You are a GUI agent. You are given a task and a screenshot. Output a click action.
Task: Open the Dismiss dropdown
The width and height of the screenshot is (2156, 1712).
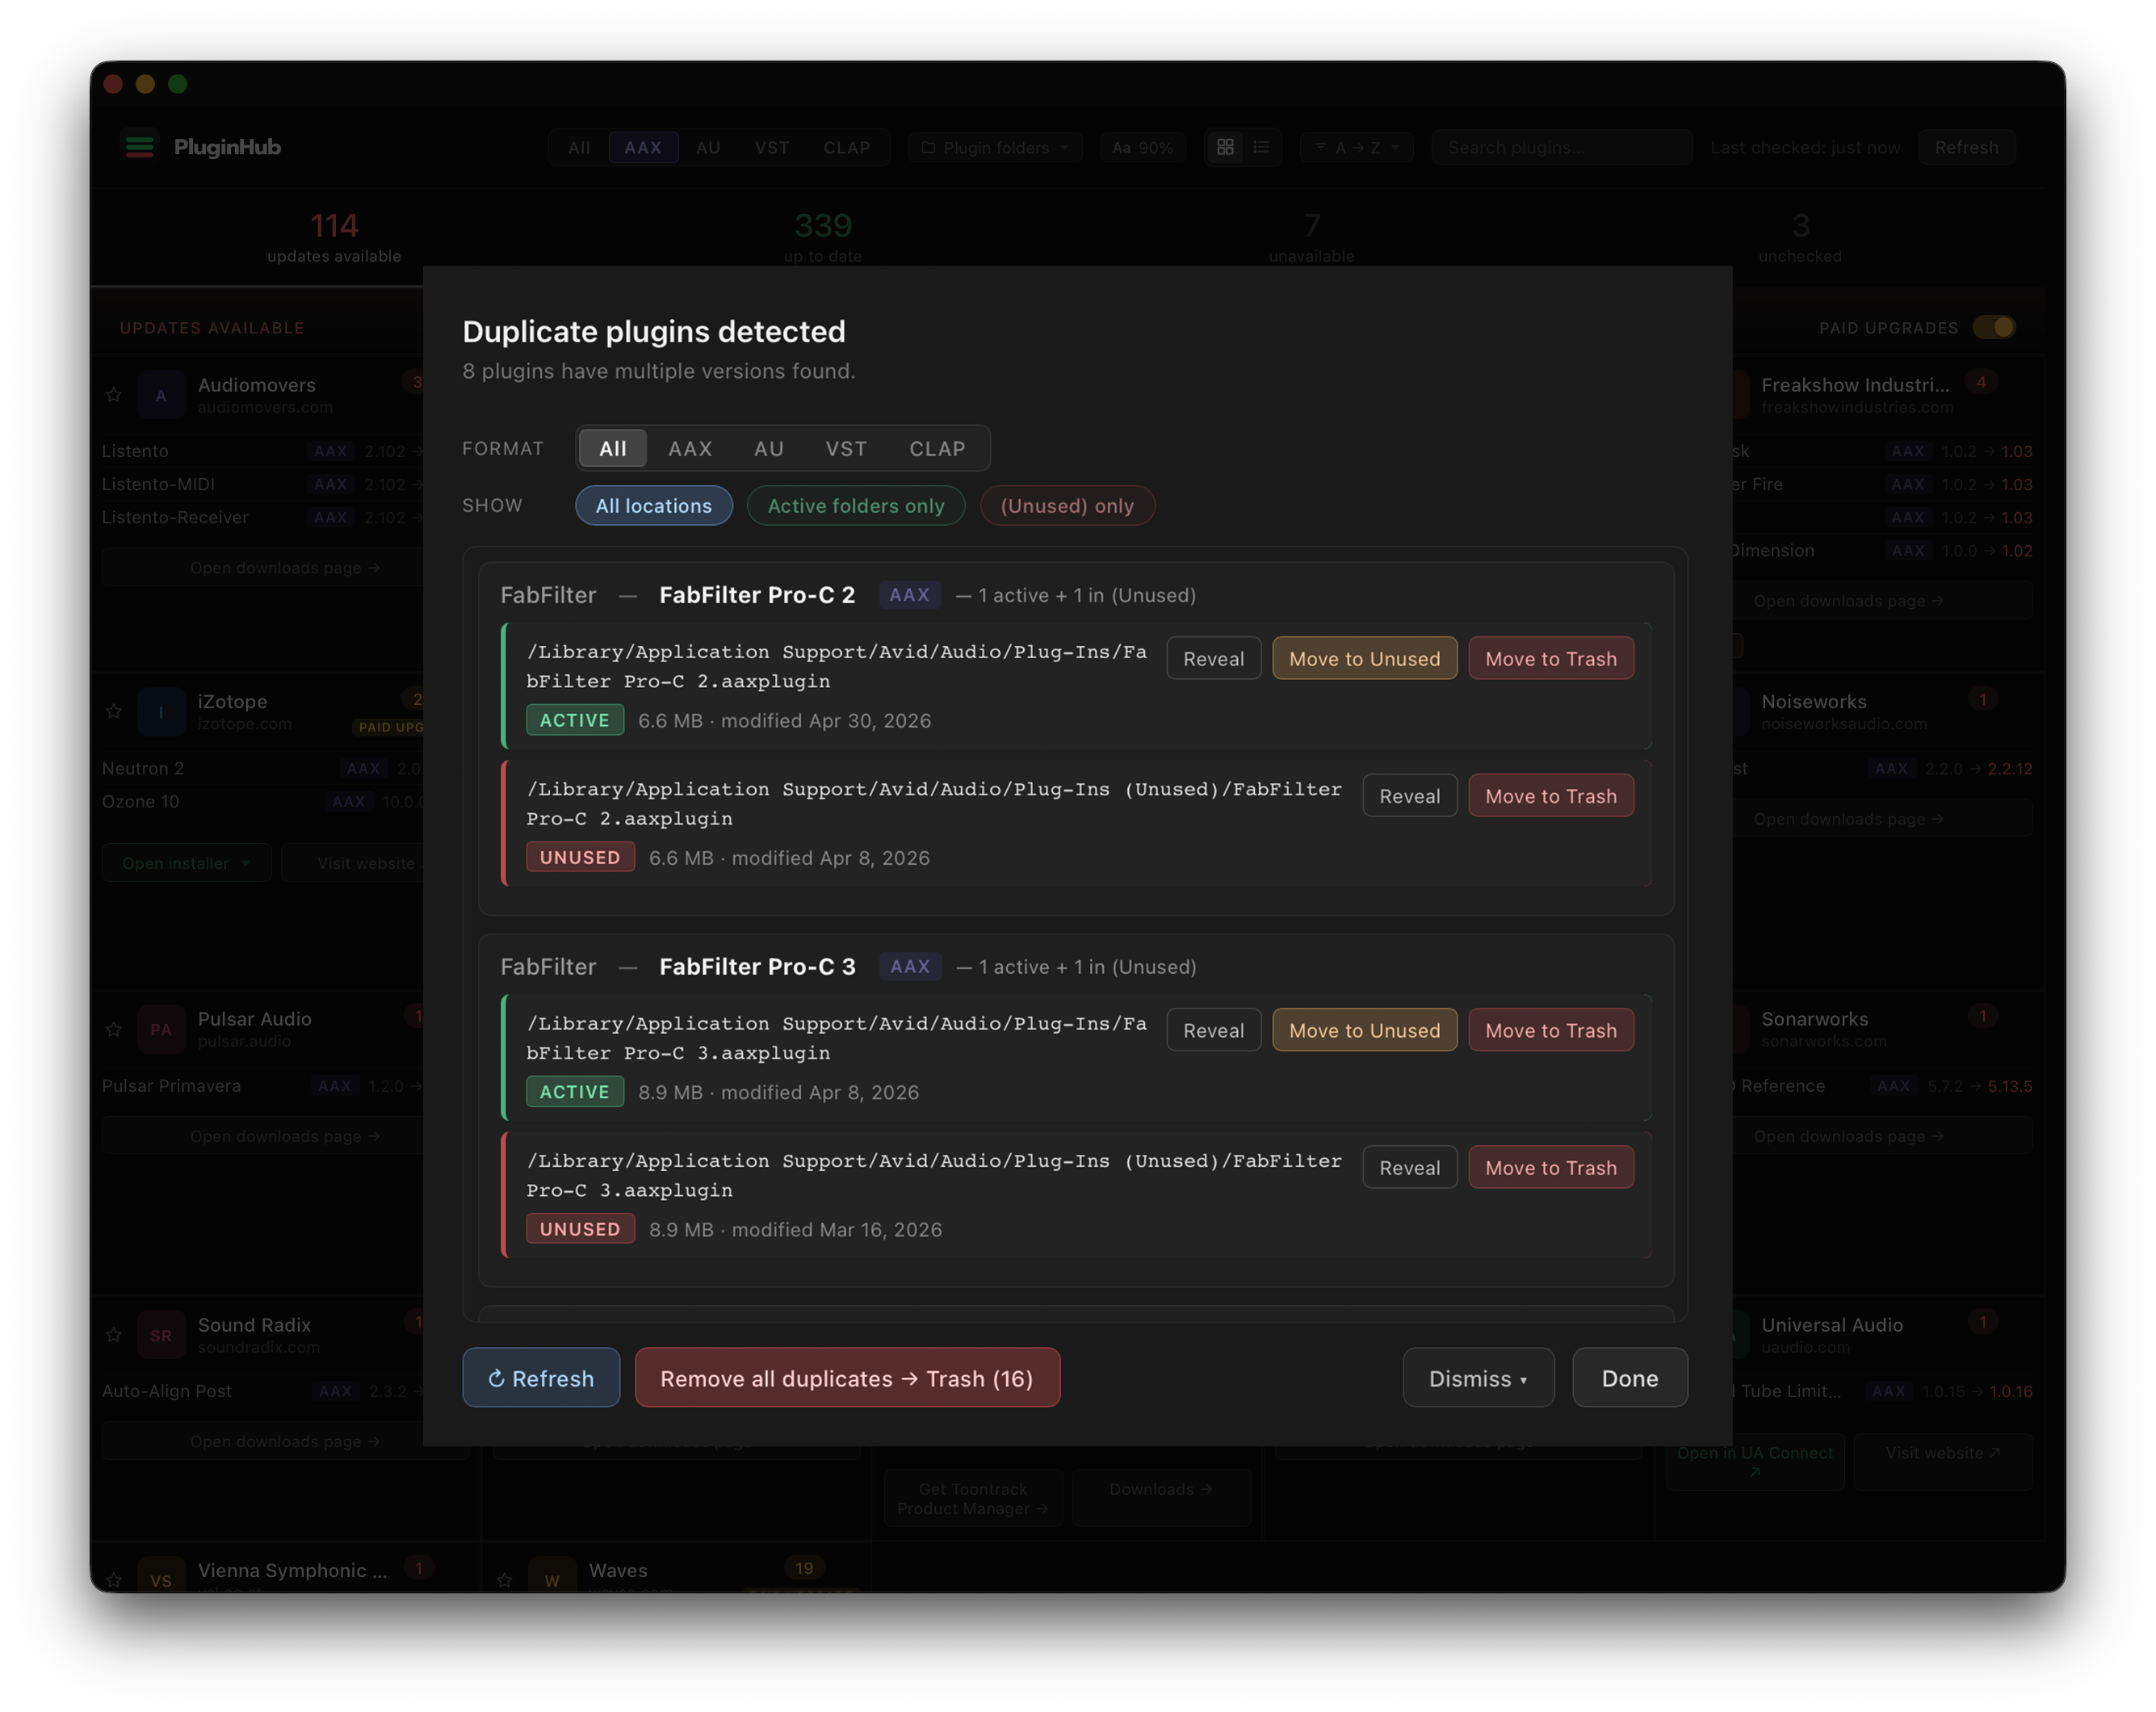click(1478, 1377)
